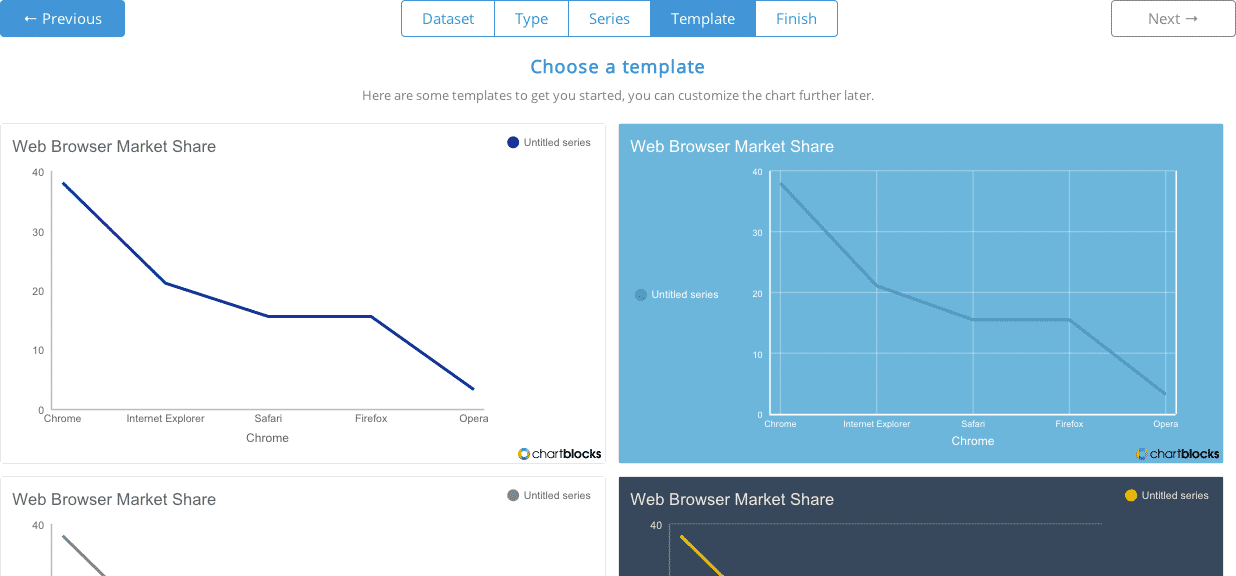Screen dimensions: 1236x576
Task: Click the 'Choose a template' heading
Action: (x=617, y=67)
